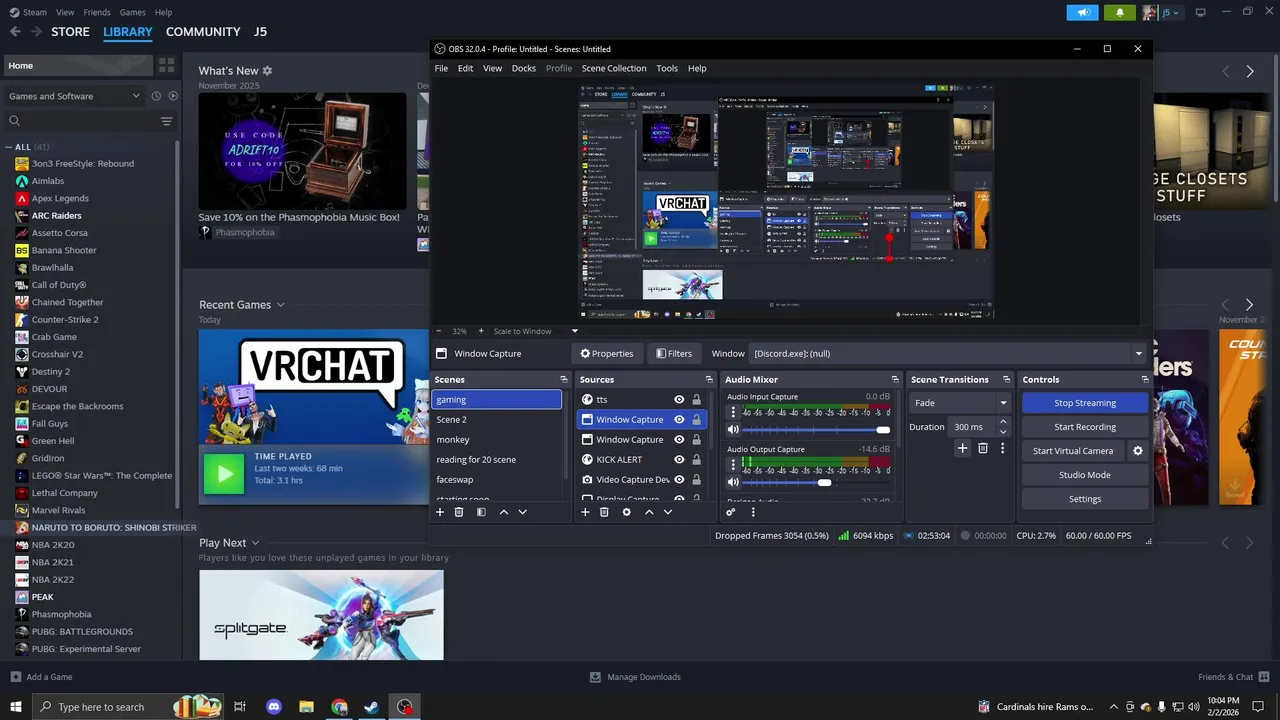1280x720 pixels.
Task: Remove selected scene with Scenes trash icon
Action: pos(459,512)
